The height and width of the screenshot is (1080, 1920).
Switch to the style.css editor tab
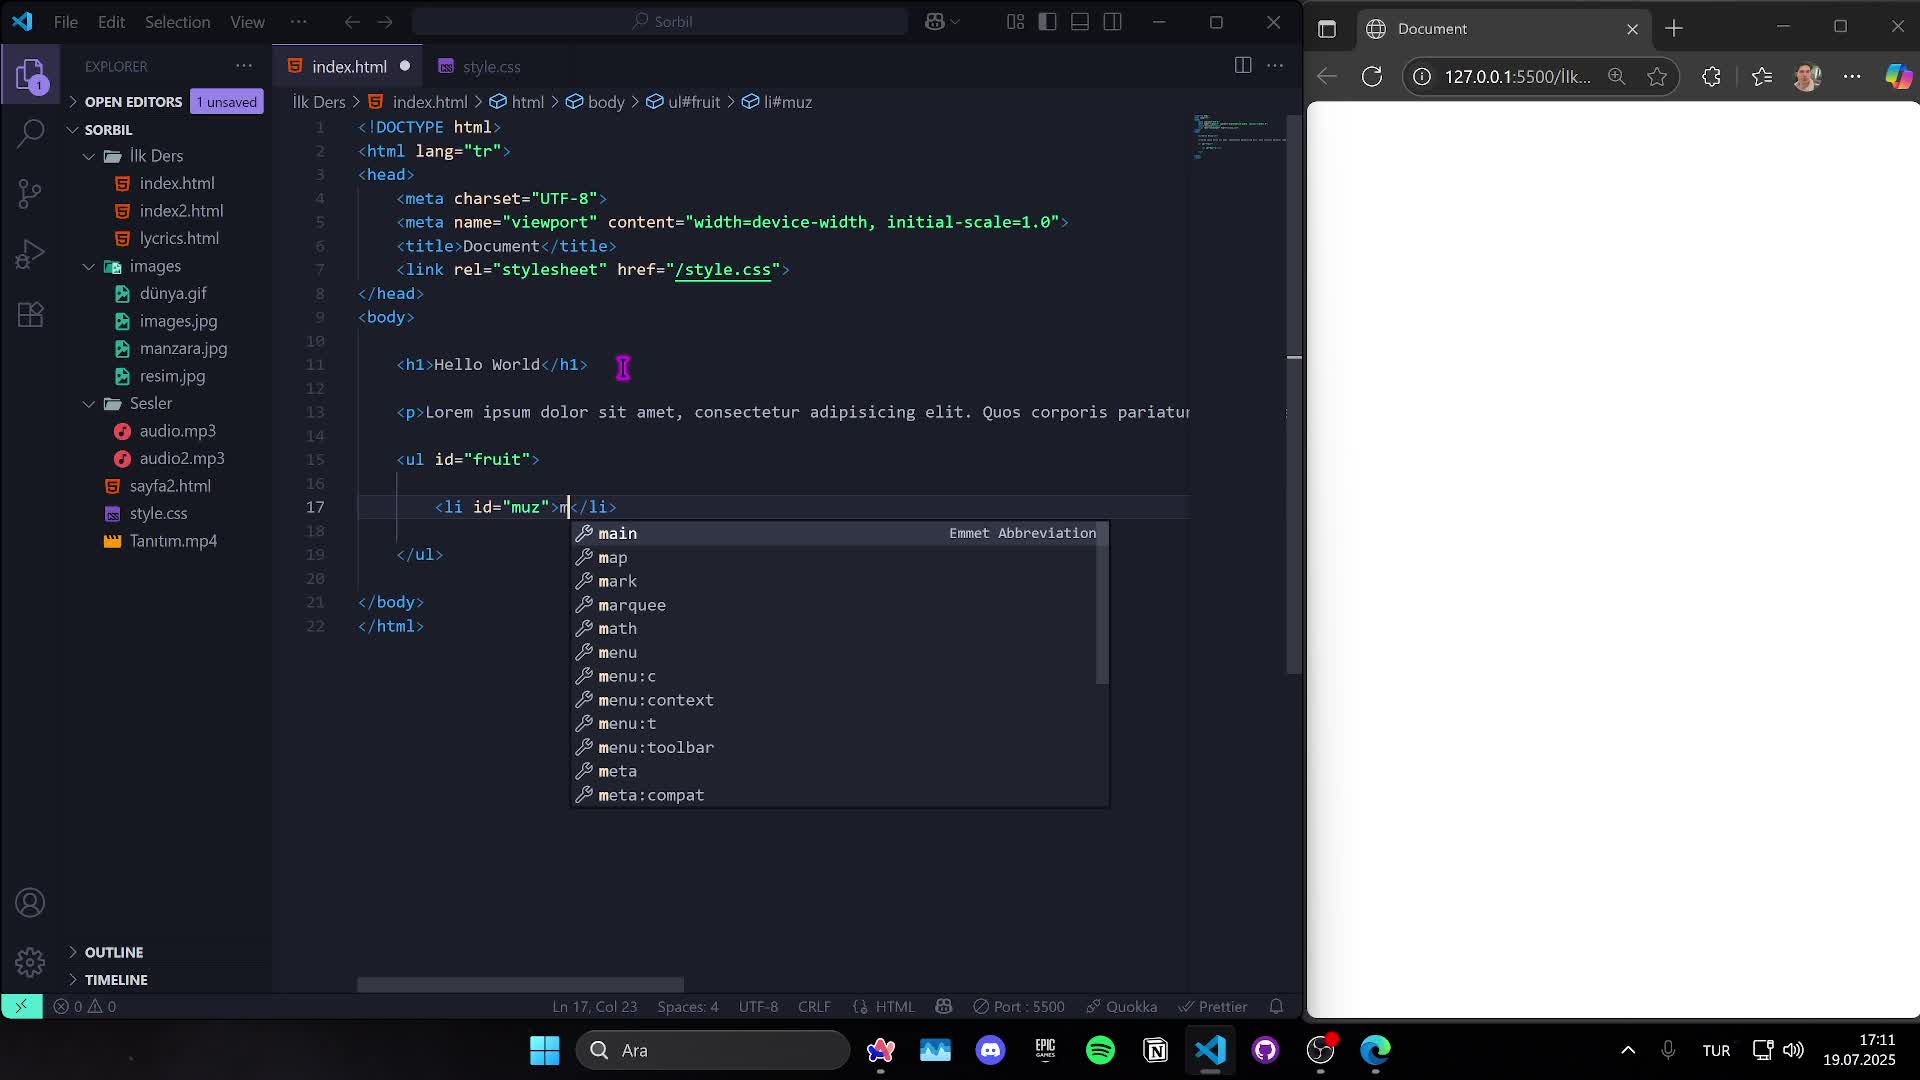tap(491, 67)
